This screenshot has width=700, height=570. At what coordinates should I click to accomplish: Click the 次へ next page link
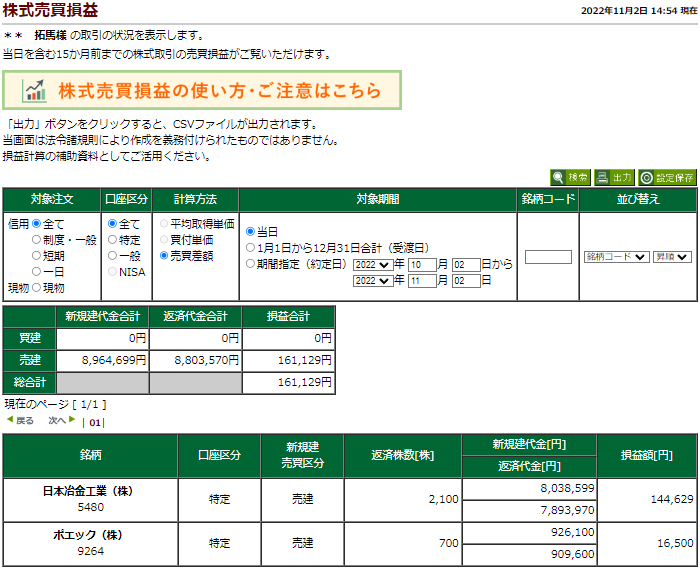coord(62,420)
